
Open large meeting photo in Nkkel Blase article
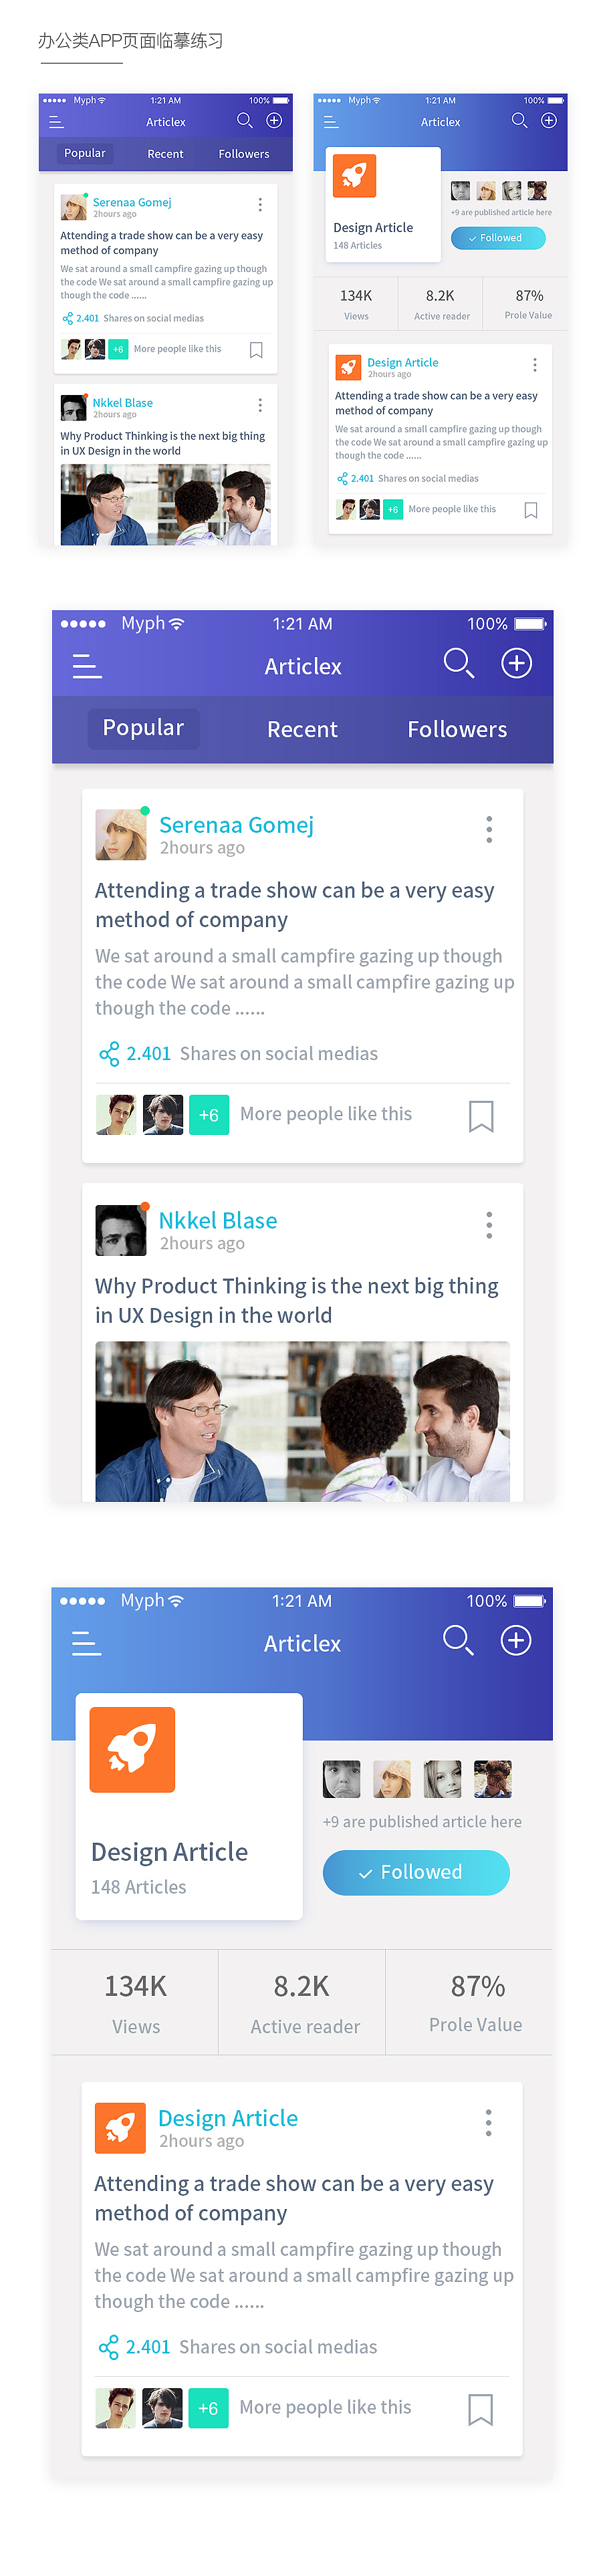pos(302,1421)
